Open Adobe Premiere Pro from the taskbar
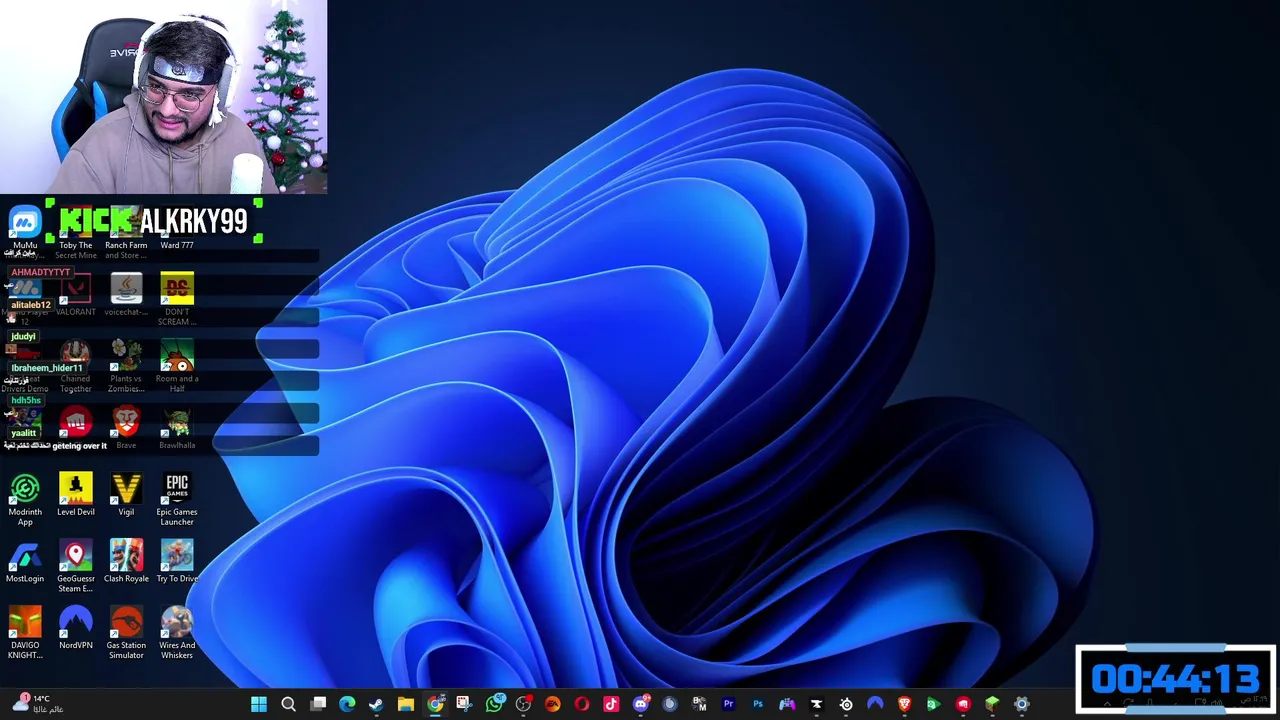This screenshot has width=1280, height=720. point(729,704)
